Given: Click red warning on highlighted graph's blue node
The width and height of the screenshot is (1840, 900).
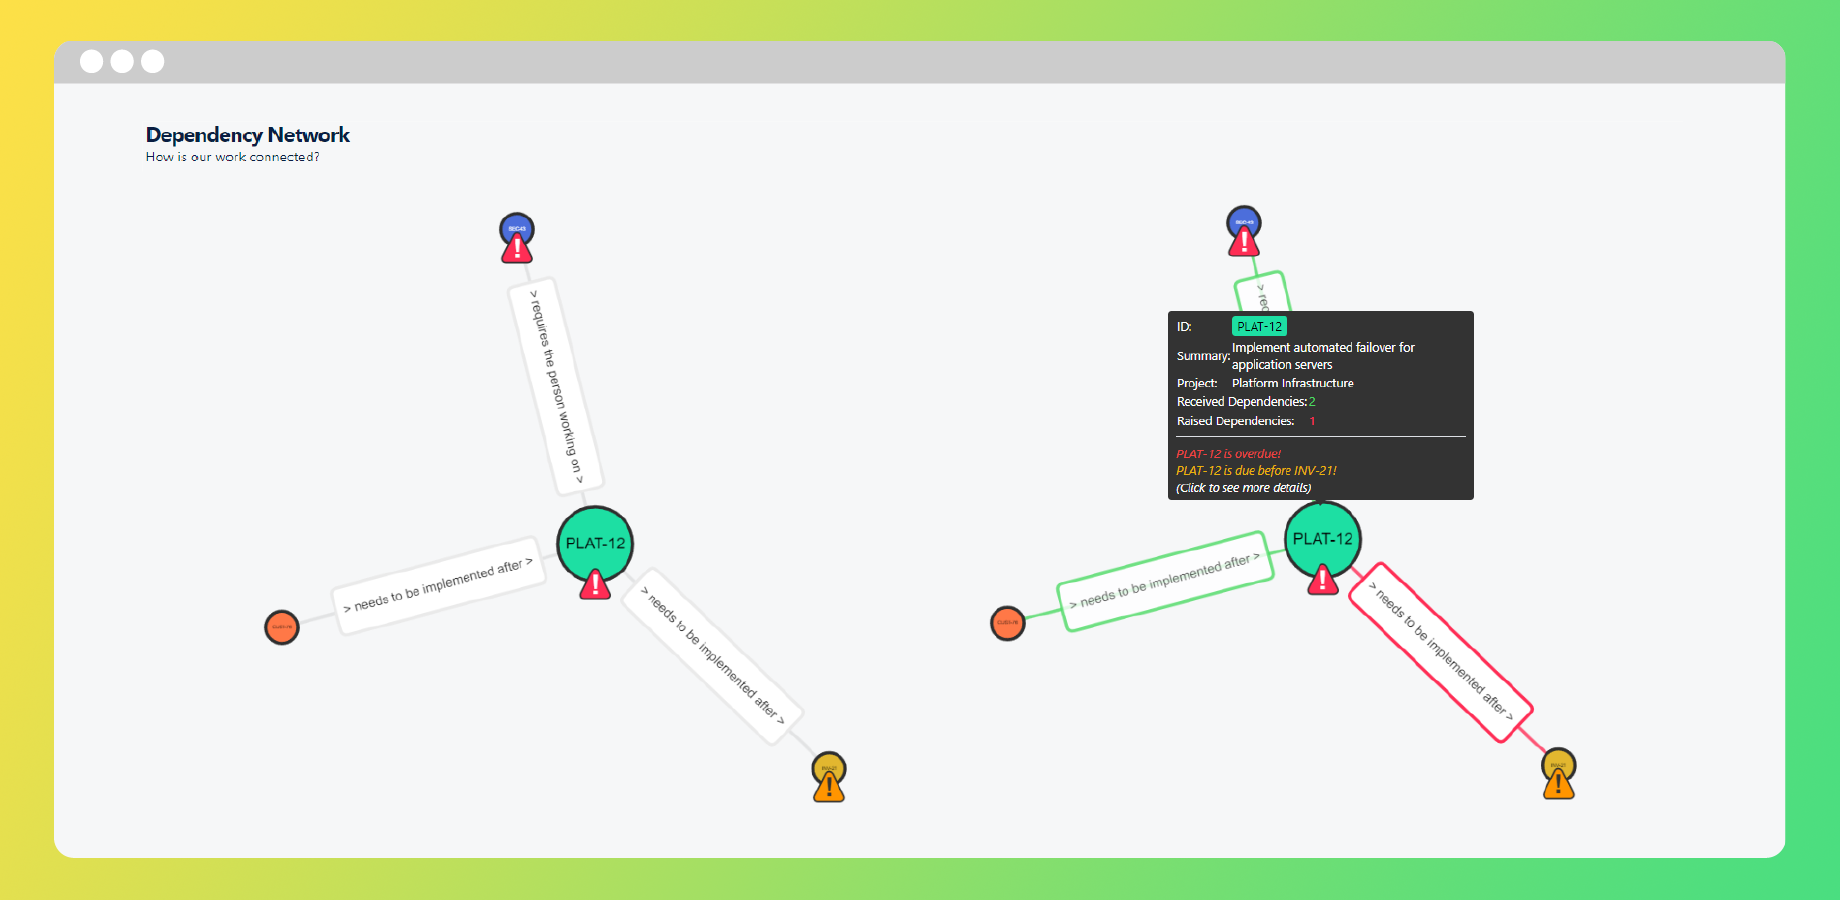Looking at the screenshot, I should 1244,242.
